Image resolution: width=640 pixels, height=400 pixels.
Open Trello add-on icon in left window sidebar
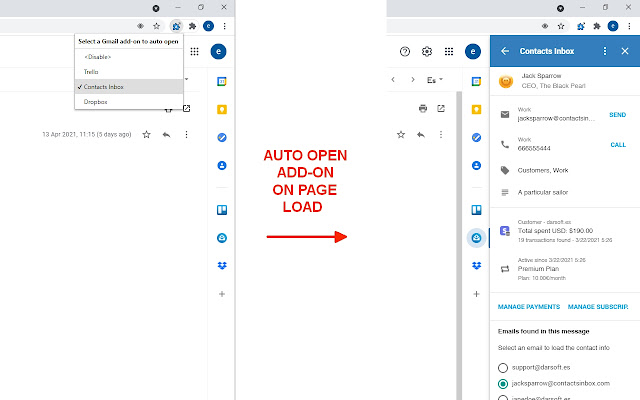pos(222,210)
